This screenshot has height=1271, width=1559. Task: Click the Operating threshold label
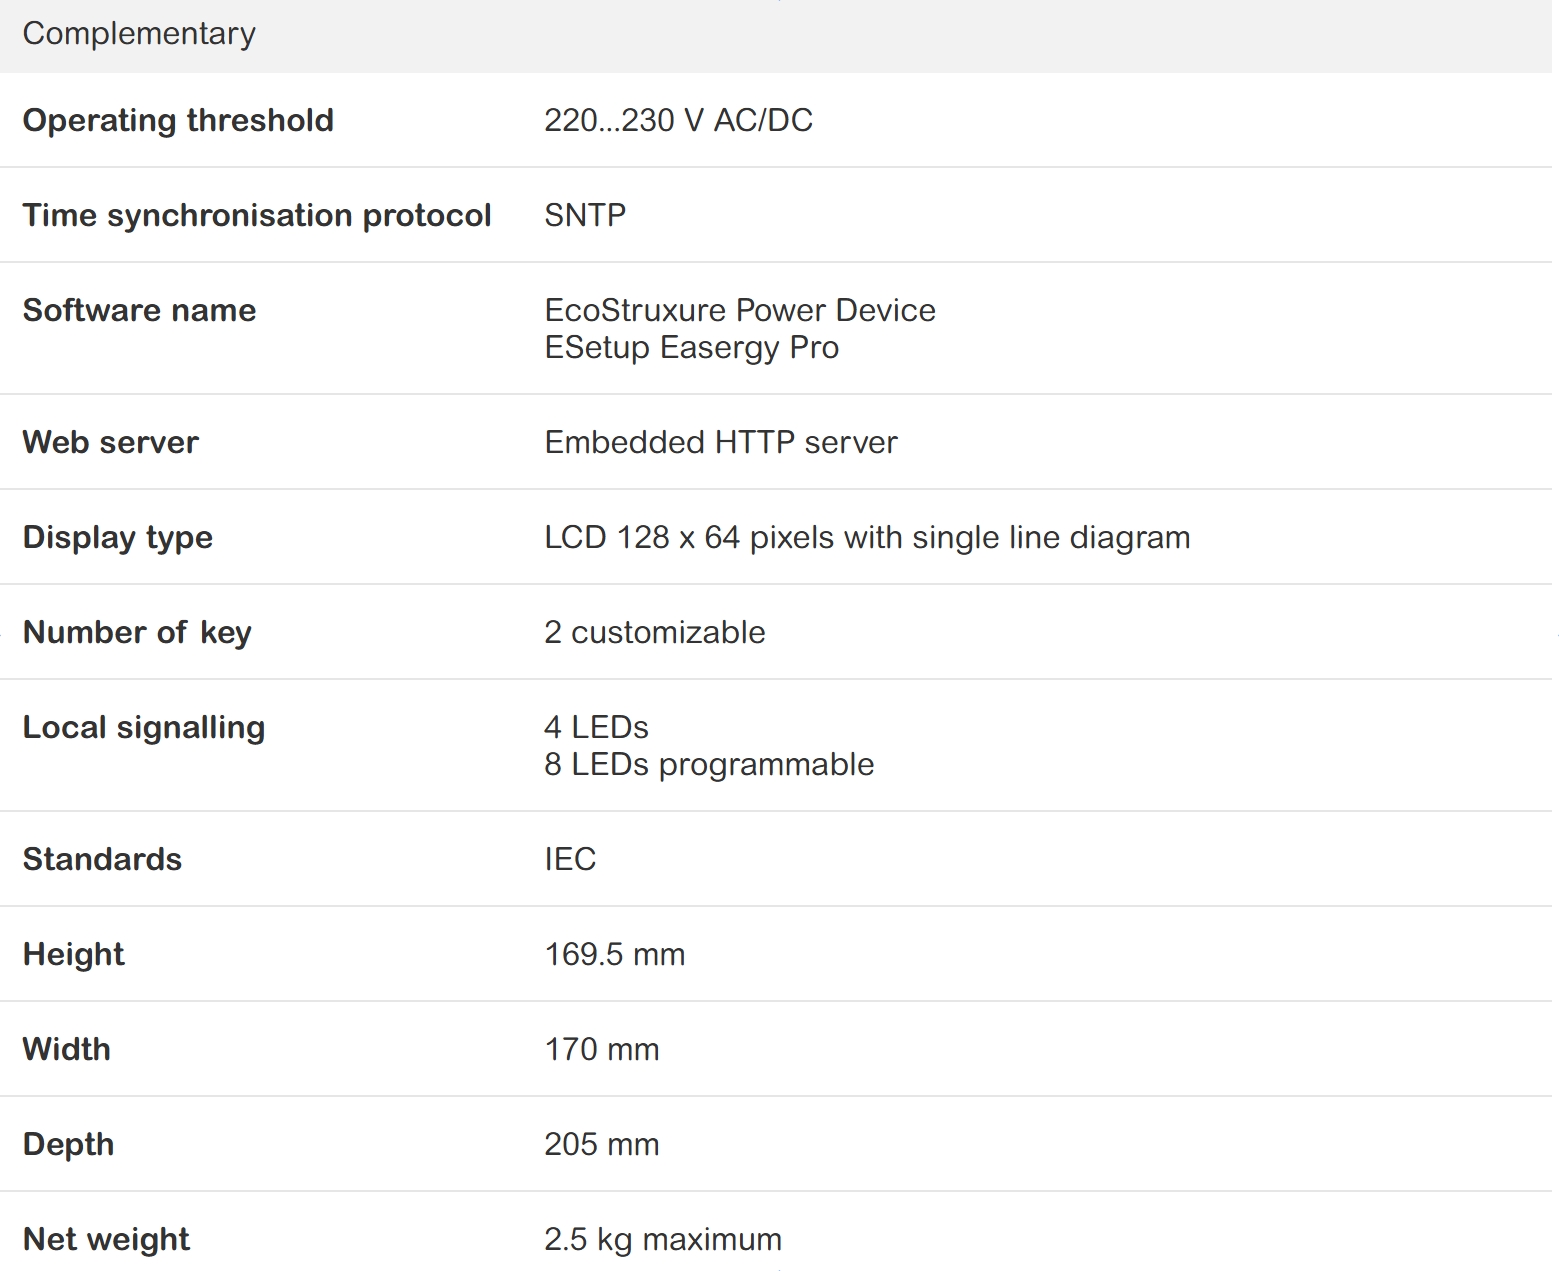click(178, 120)
